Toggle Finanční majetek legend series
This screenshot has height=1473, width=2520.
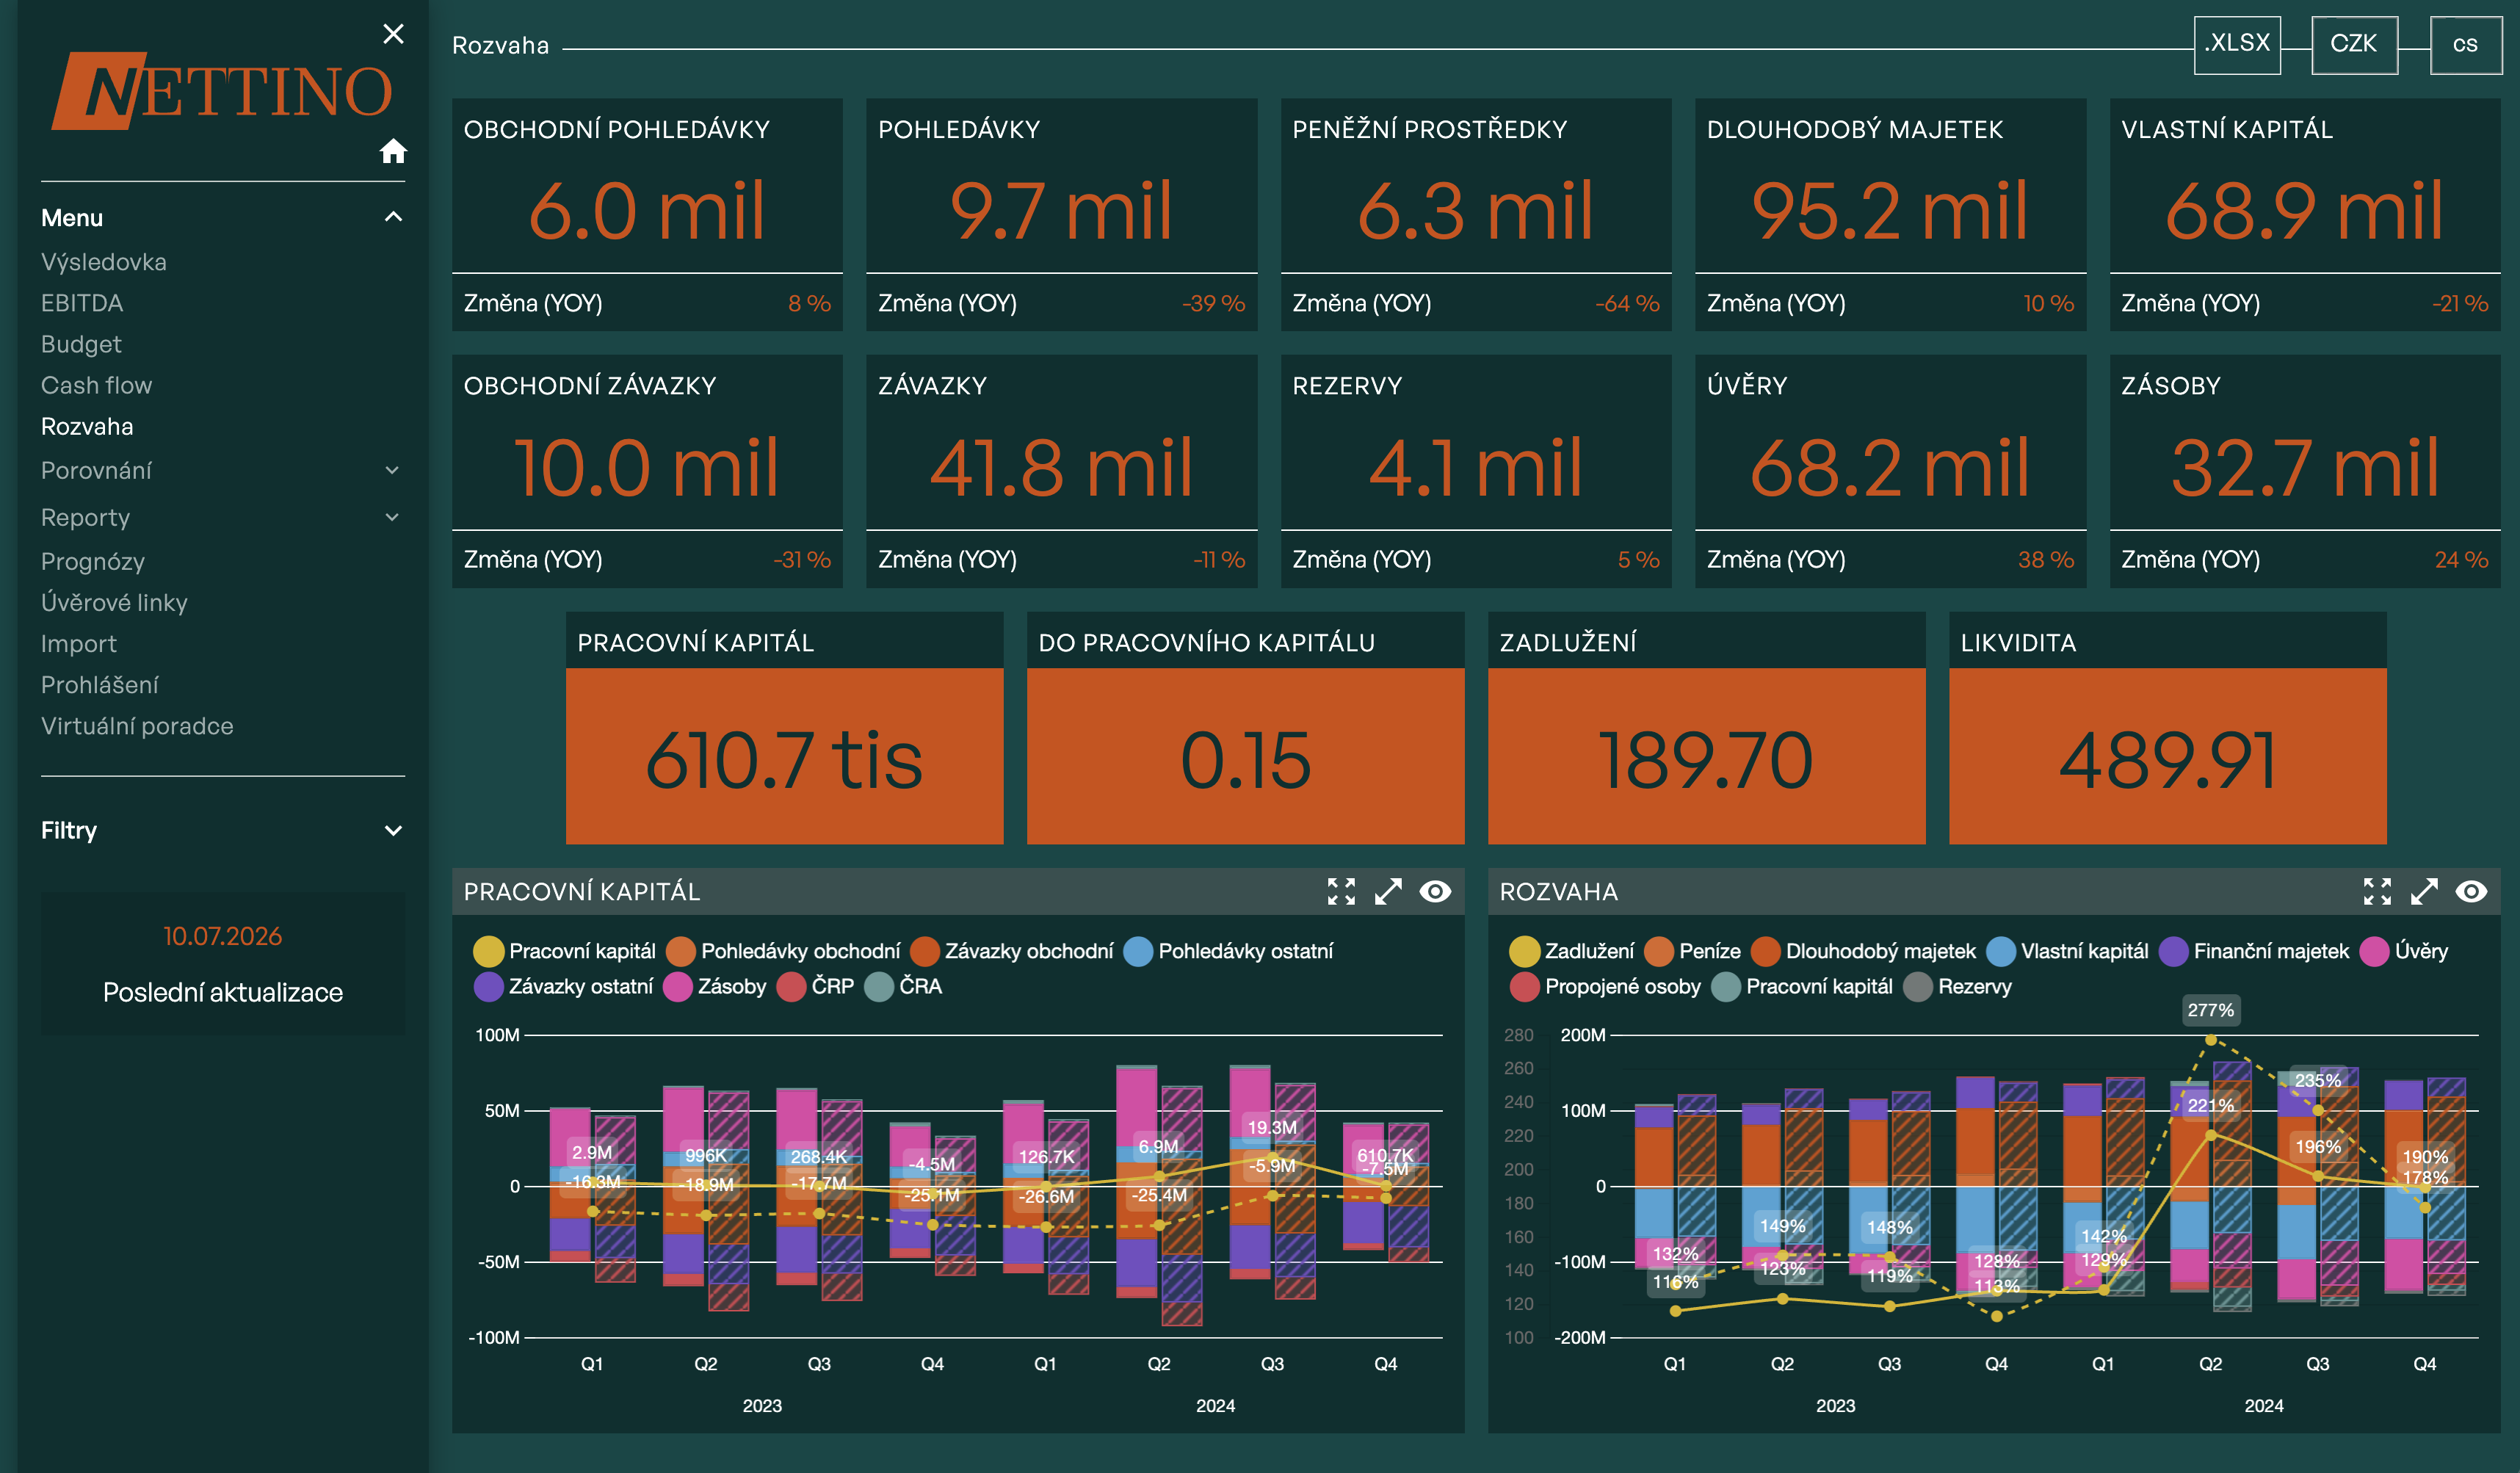tap(2254, 951)
